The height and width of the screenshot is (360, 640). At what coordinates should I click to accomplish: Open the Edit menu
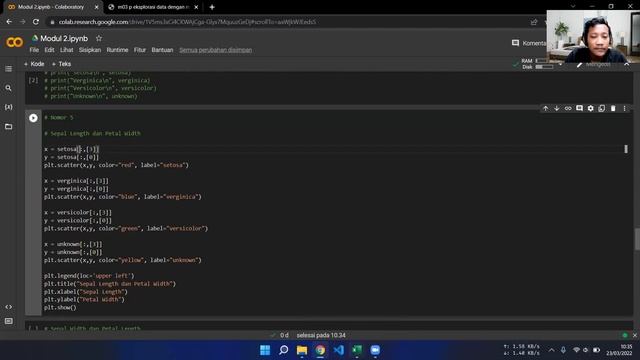pos(49,50)
